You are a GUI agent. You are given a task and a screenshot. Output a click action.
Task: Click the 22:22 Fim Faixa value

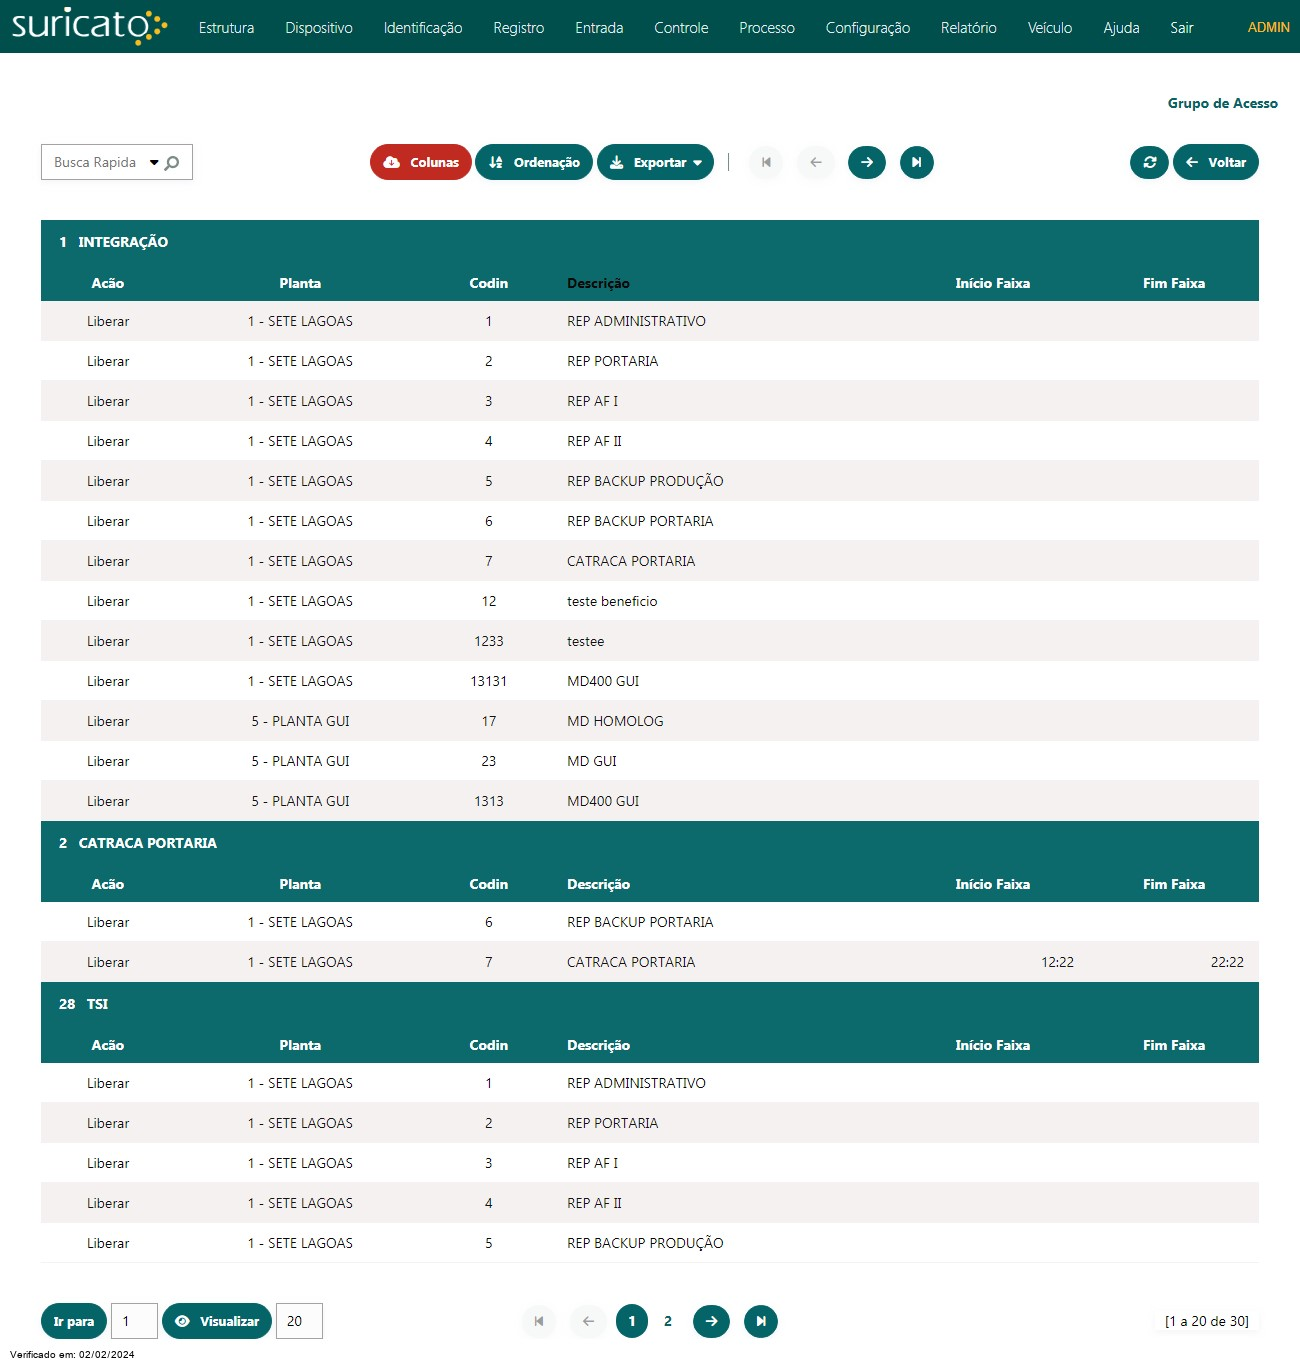pyautogui.click(x=1227, y=962)
